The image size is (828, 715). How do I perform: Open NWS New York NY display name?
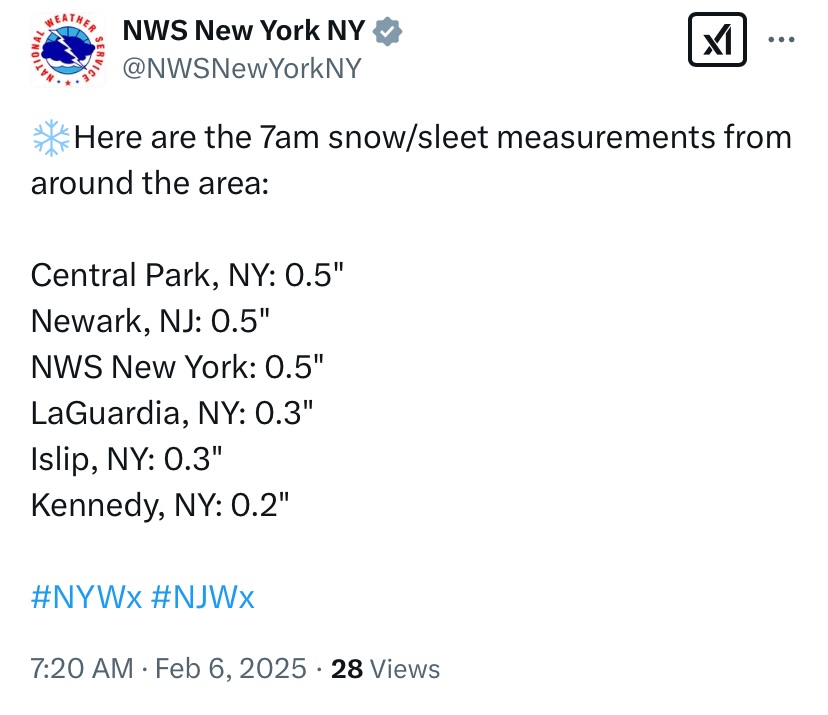pos(244,30)
